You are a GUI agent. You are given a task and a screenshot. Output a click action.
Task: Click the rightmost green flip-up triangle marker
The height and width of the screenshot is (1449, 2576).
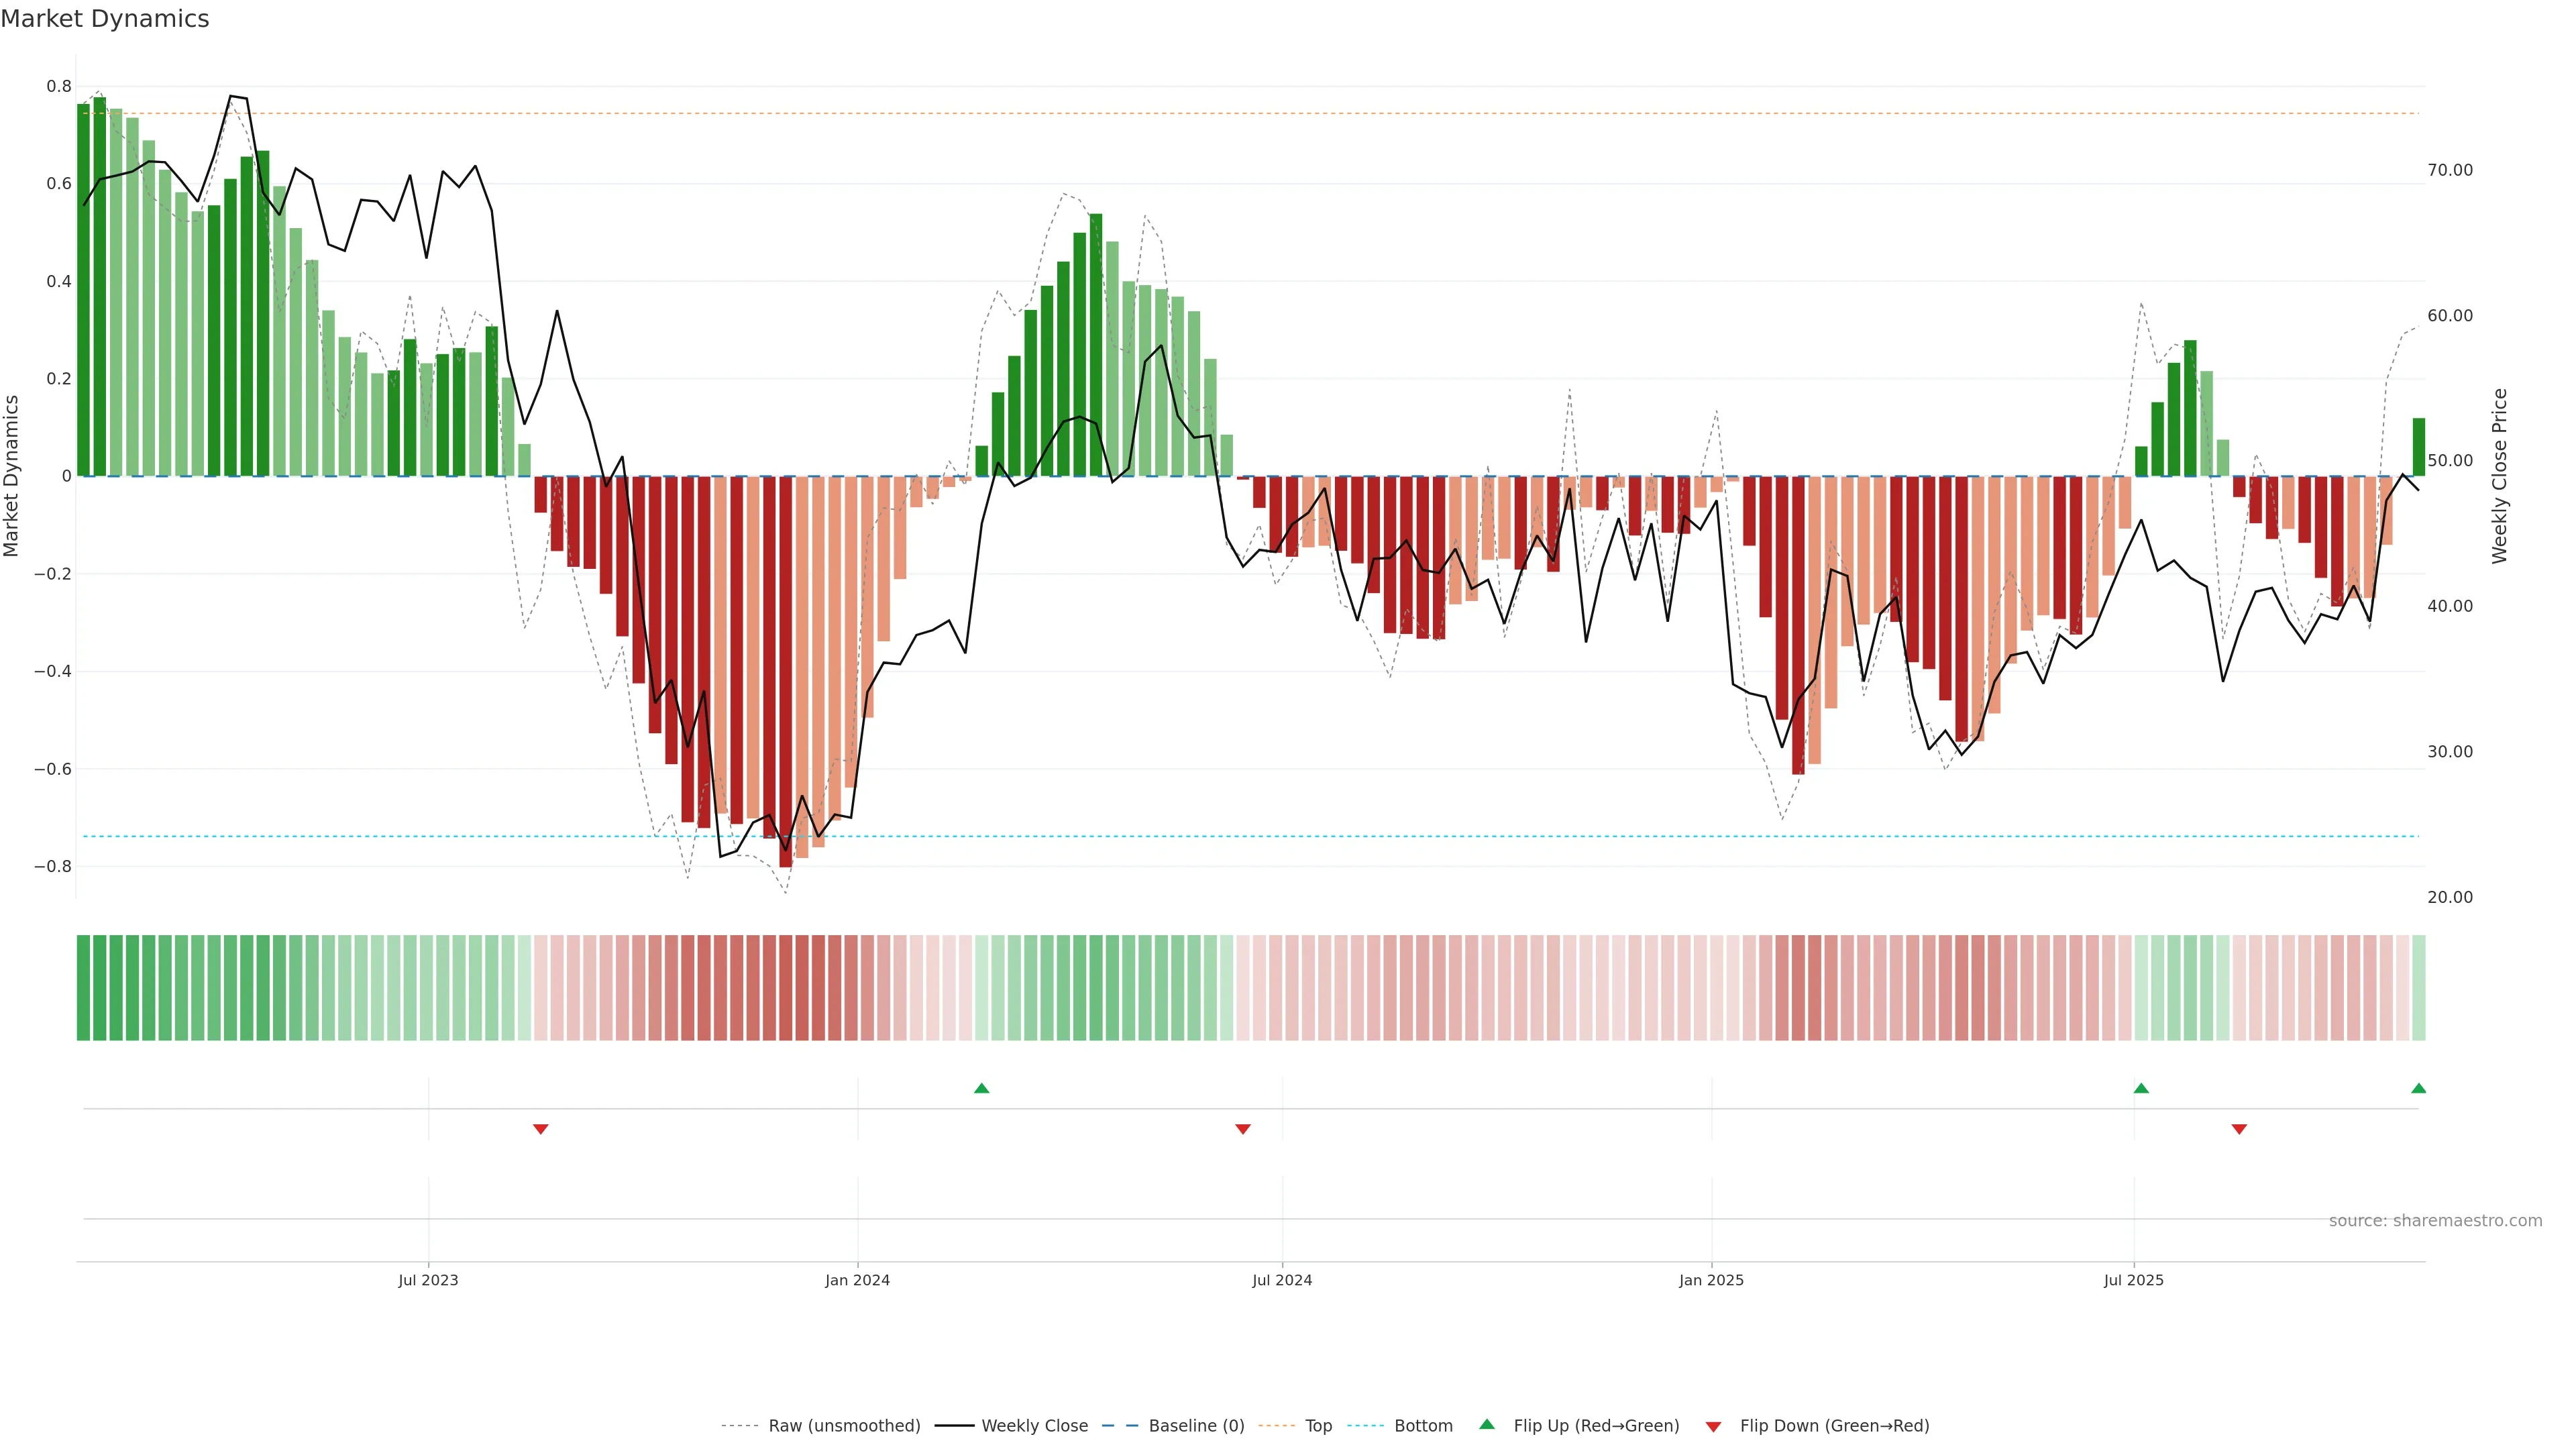click(2418, 1088)
